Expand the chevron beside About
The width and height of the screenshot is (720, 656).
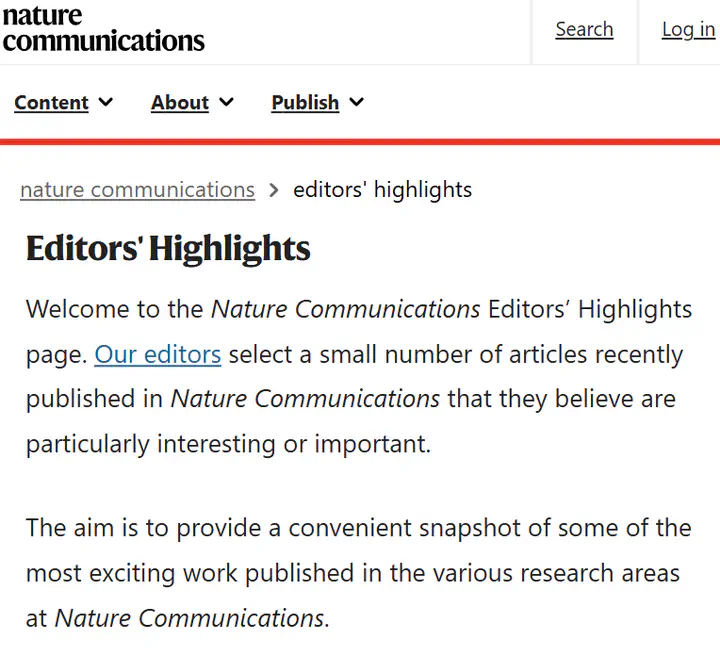(227, 103)
